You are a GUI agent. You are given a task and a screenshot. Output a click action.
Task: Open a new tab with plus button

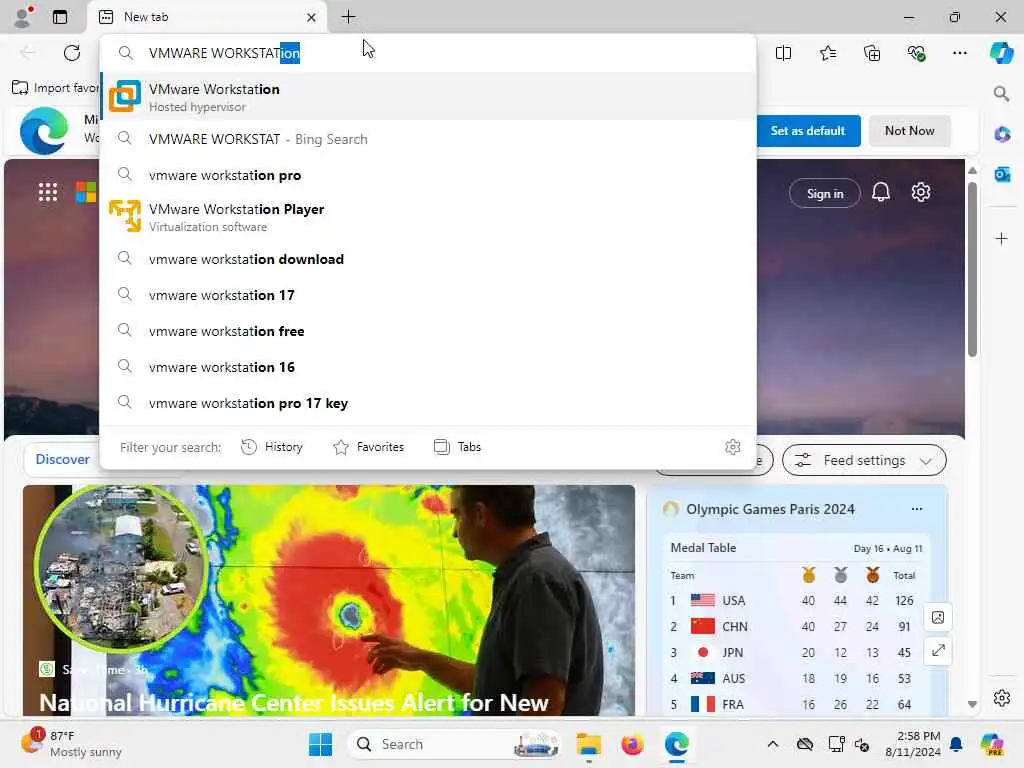349,17
